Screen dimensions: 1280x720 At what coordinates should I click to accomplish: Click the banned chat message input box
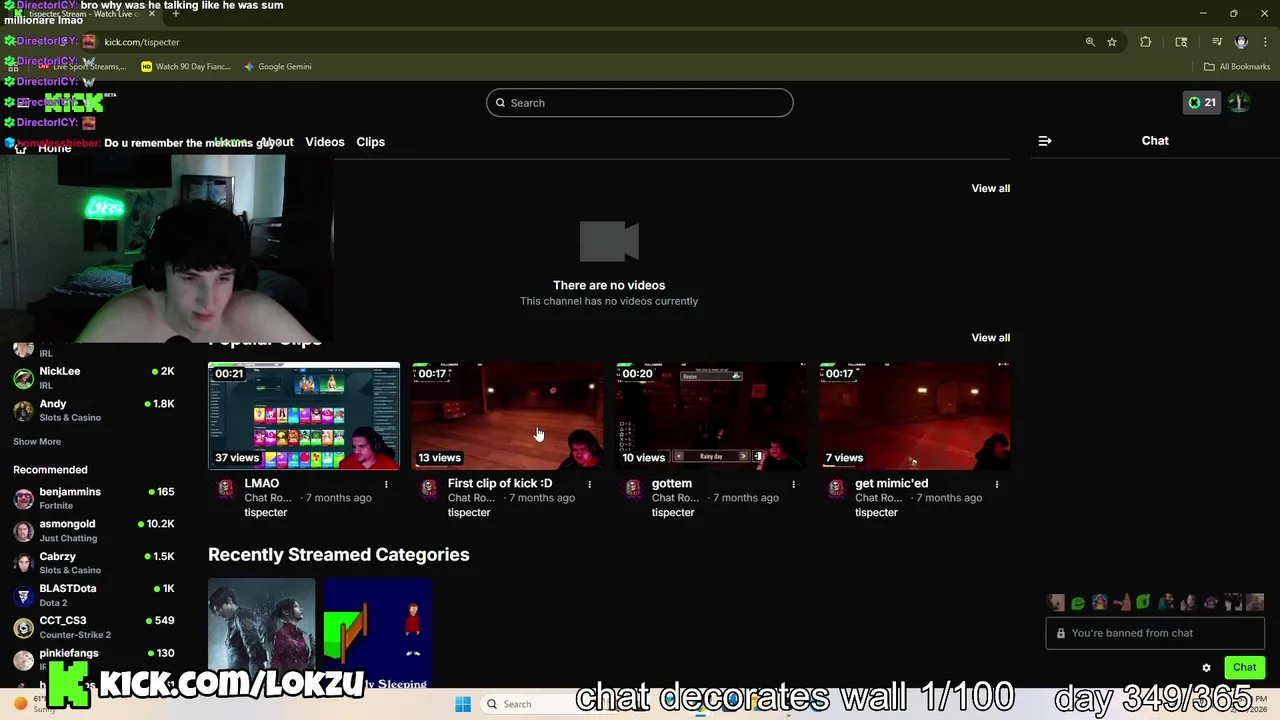1155,633
